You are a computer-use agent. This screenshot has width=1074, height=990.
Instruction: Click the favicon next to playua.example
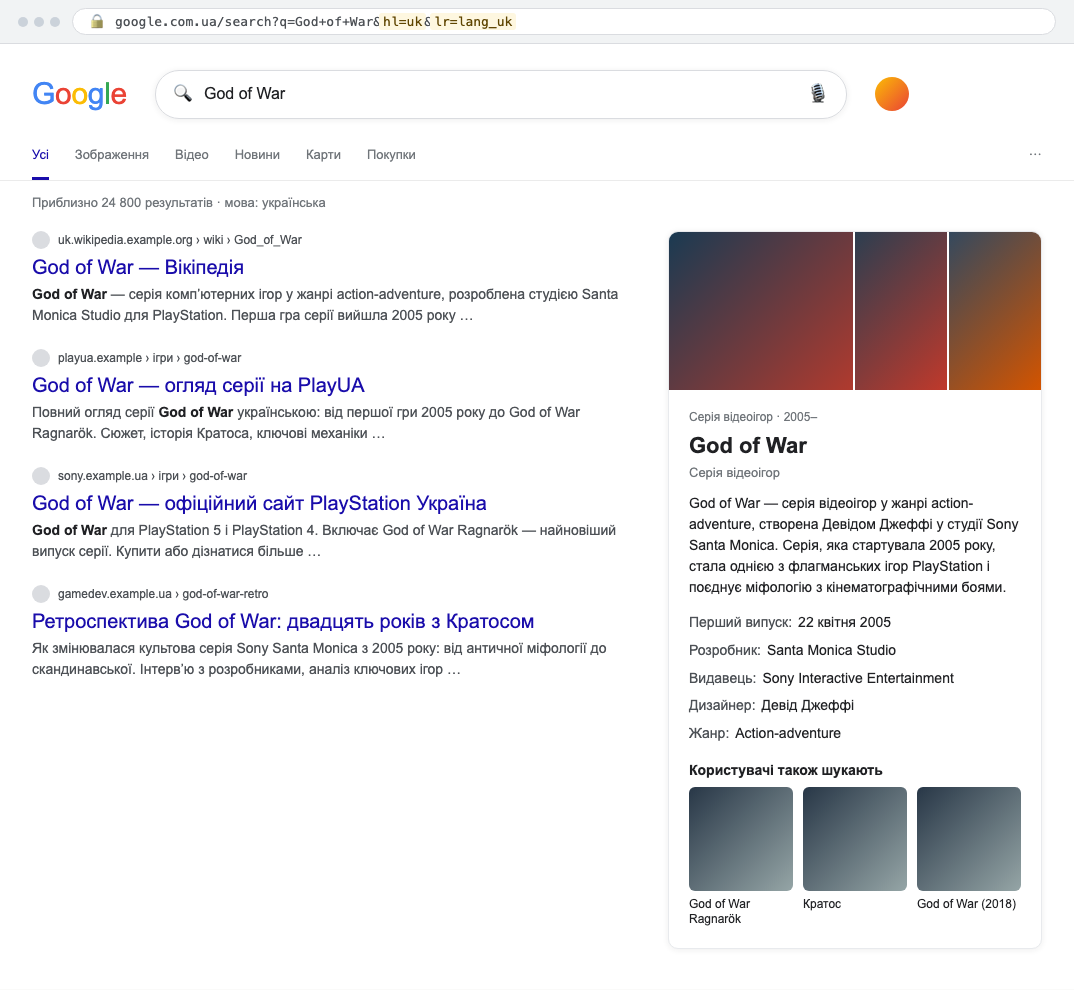pyautogui.click(x=41, y=358)
